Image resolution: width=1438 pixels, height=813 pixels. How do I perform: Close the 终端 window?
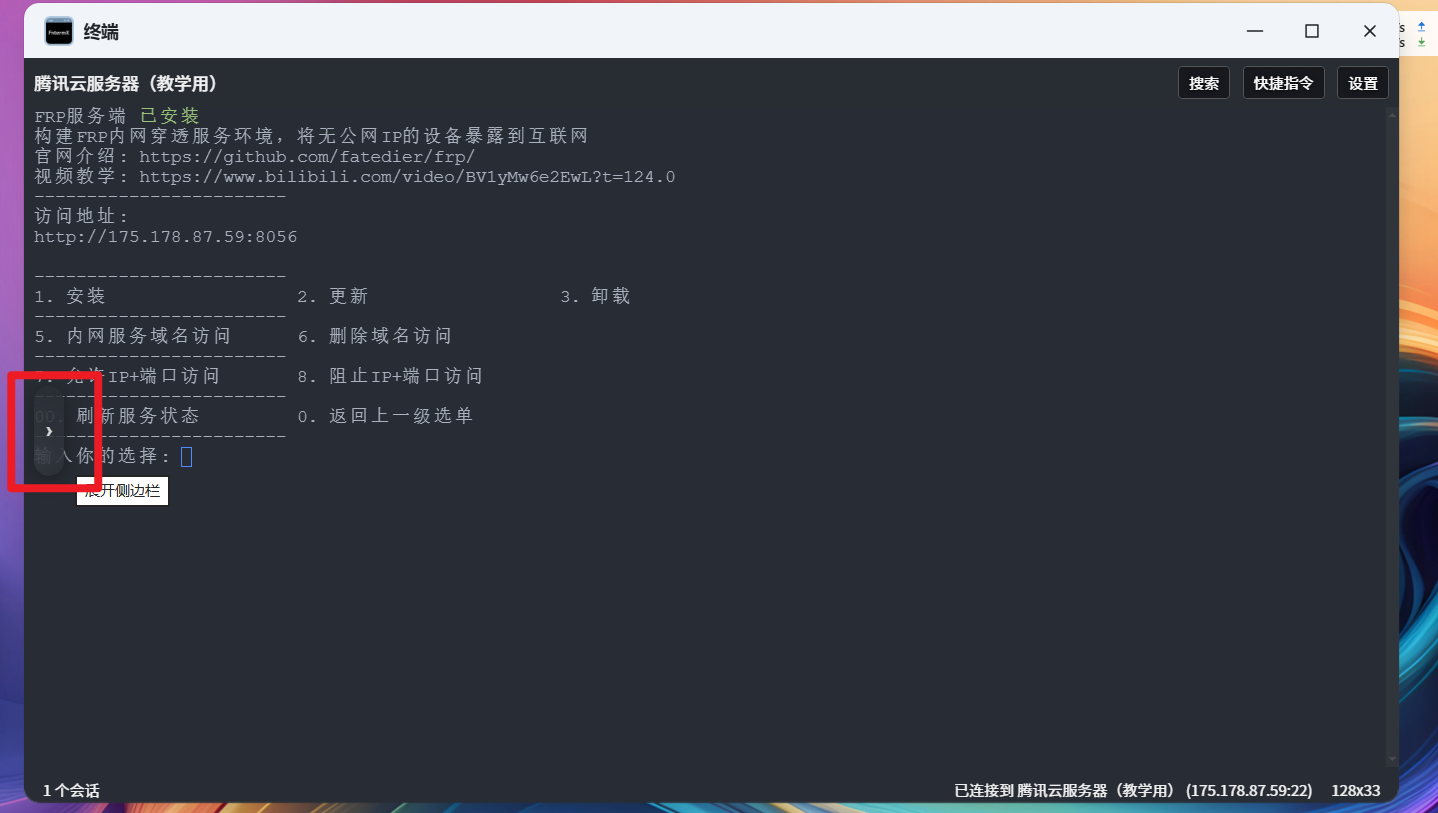(x=1369, y=31)
